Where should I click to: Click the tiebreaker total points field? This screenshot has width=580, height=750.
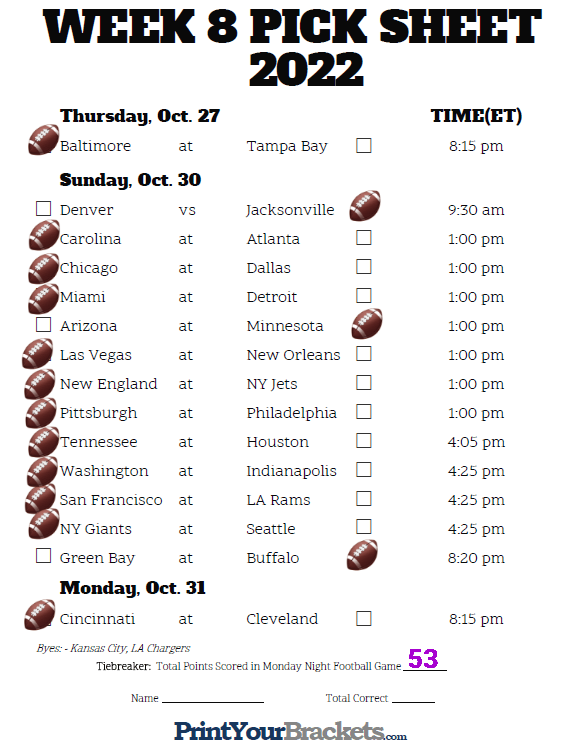pyautogui.click(x=425, y=660)
